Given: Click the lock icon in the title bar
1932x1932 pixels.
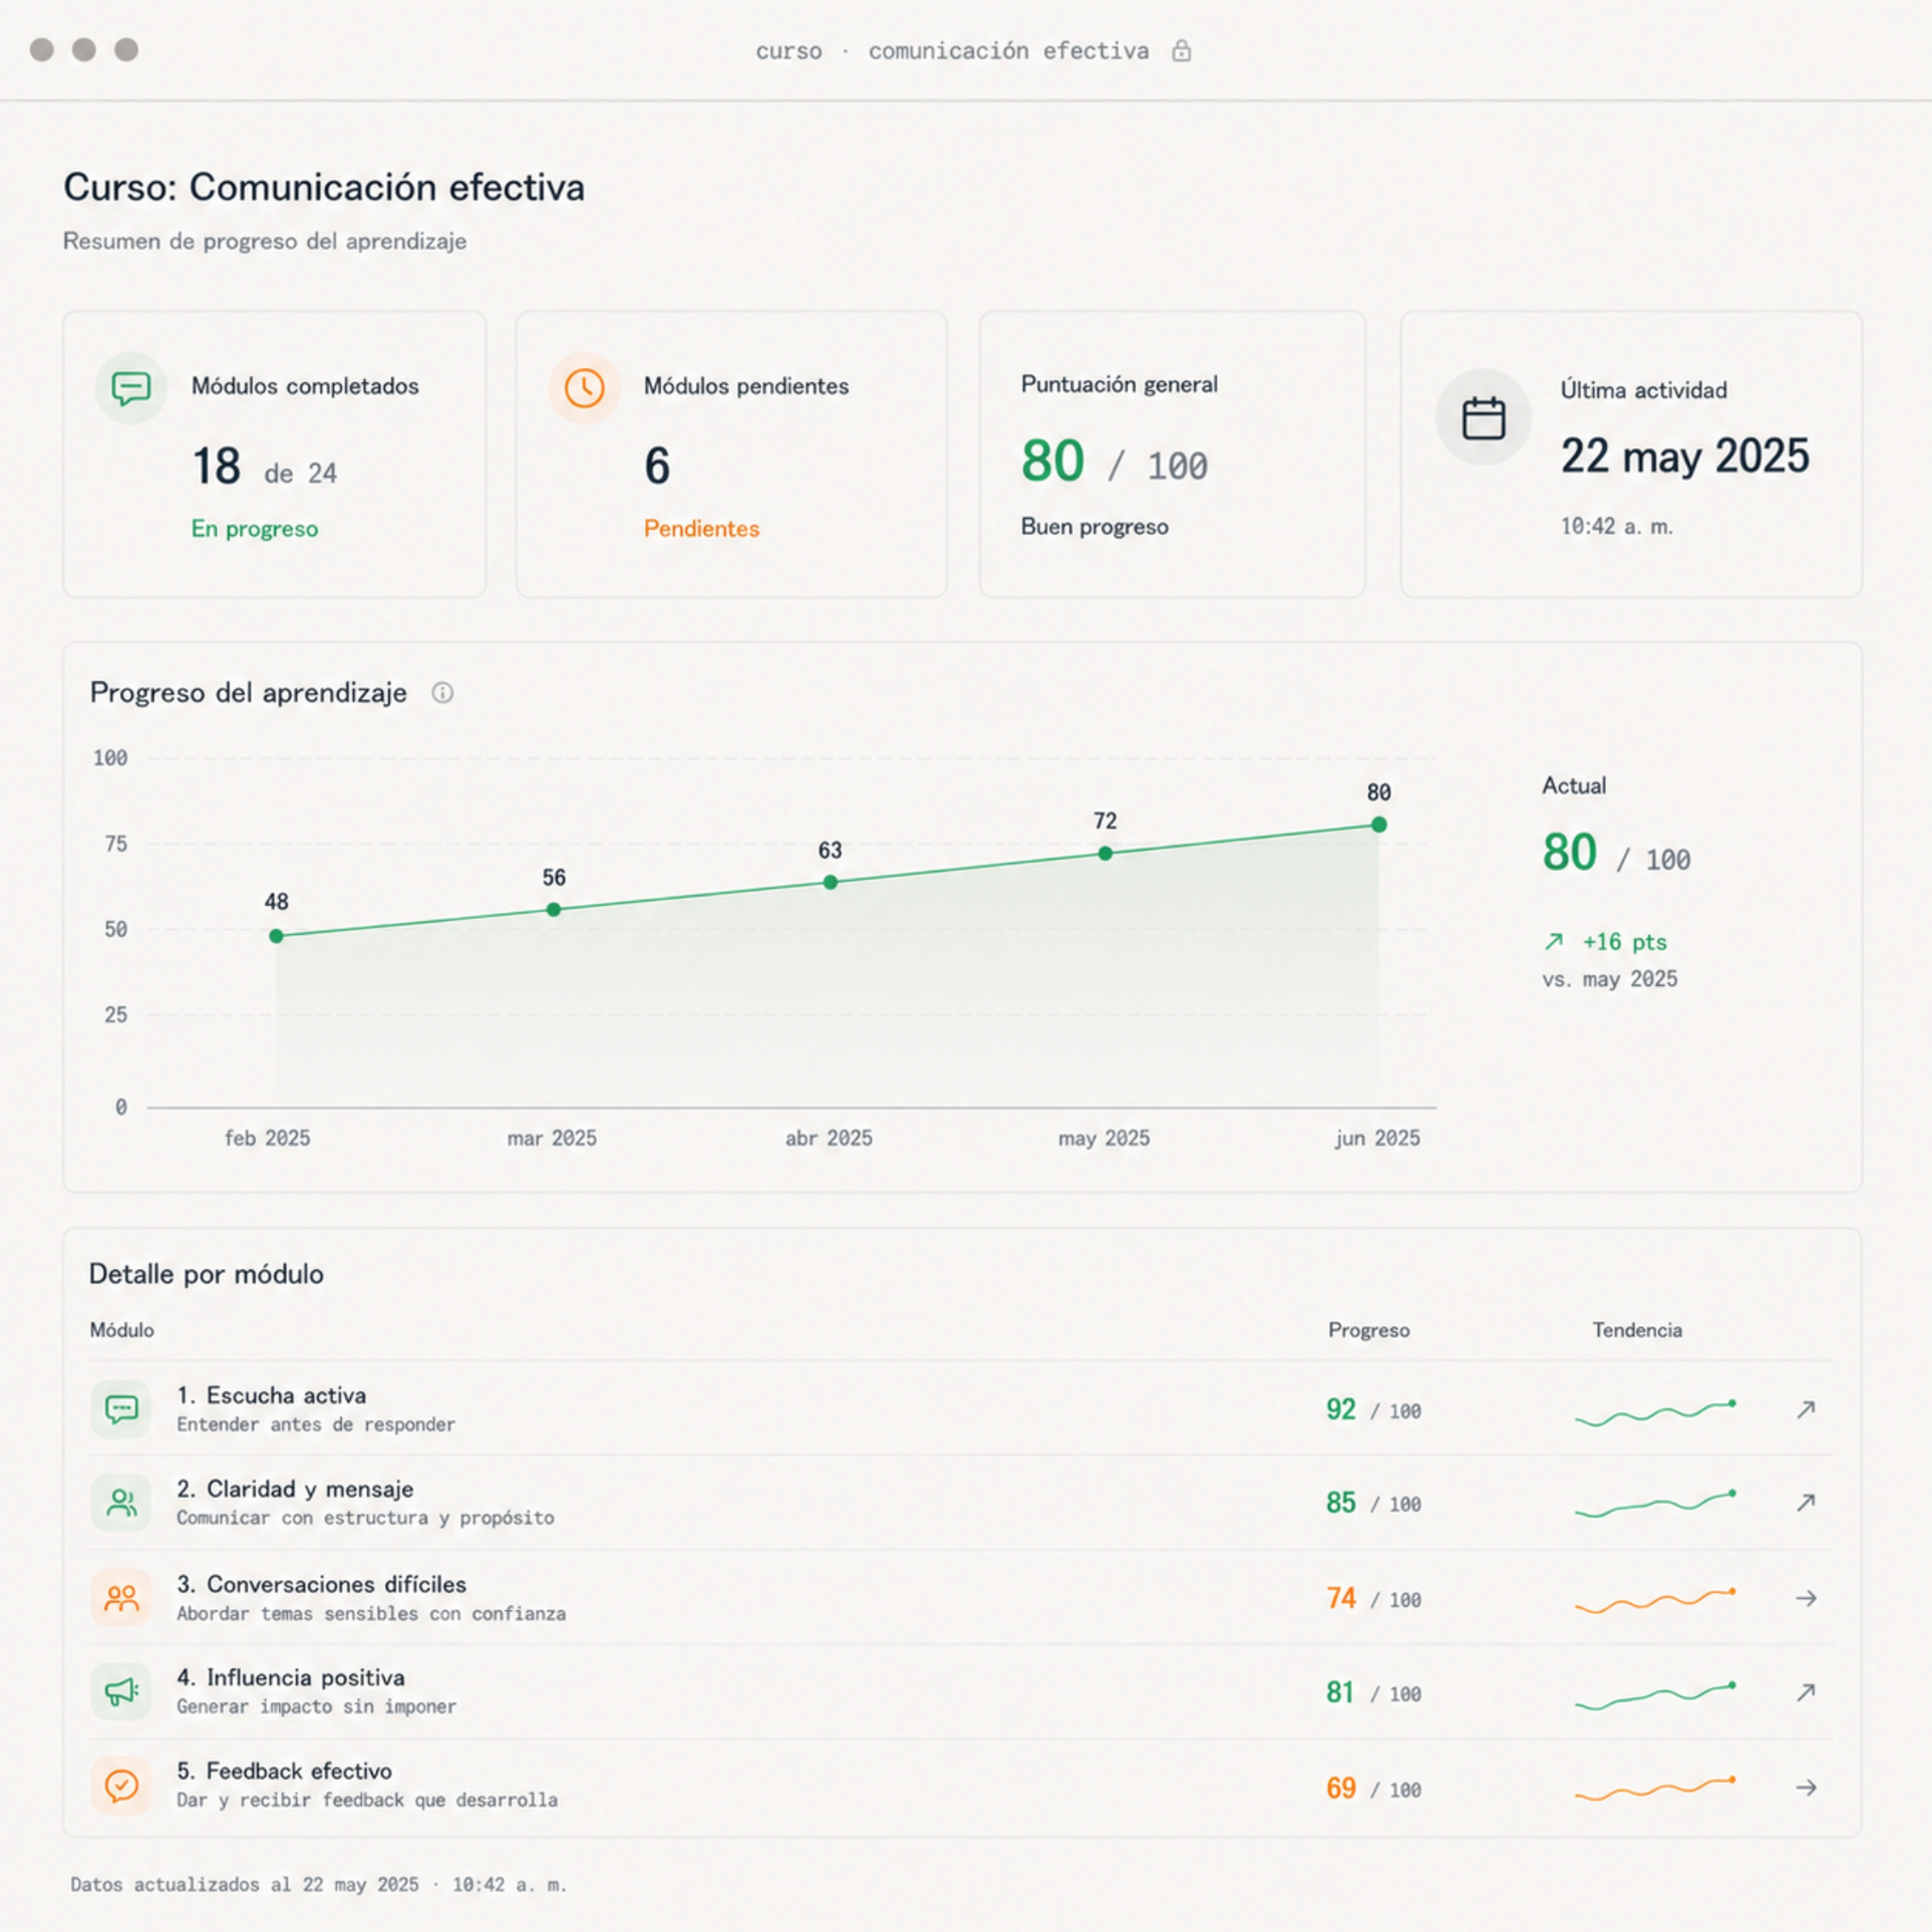Looking at the screenshot, I should click(1181, 51).
